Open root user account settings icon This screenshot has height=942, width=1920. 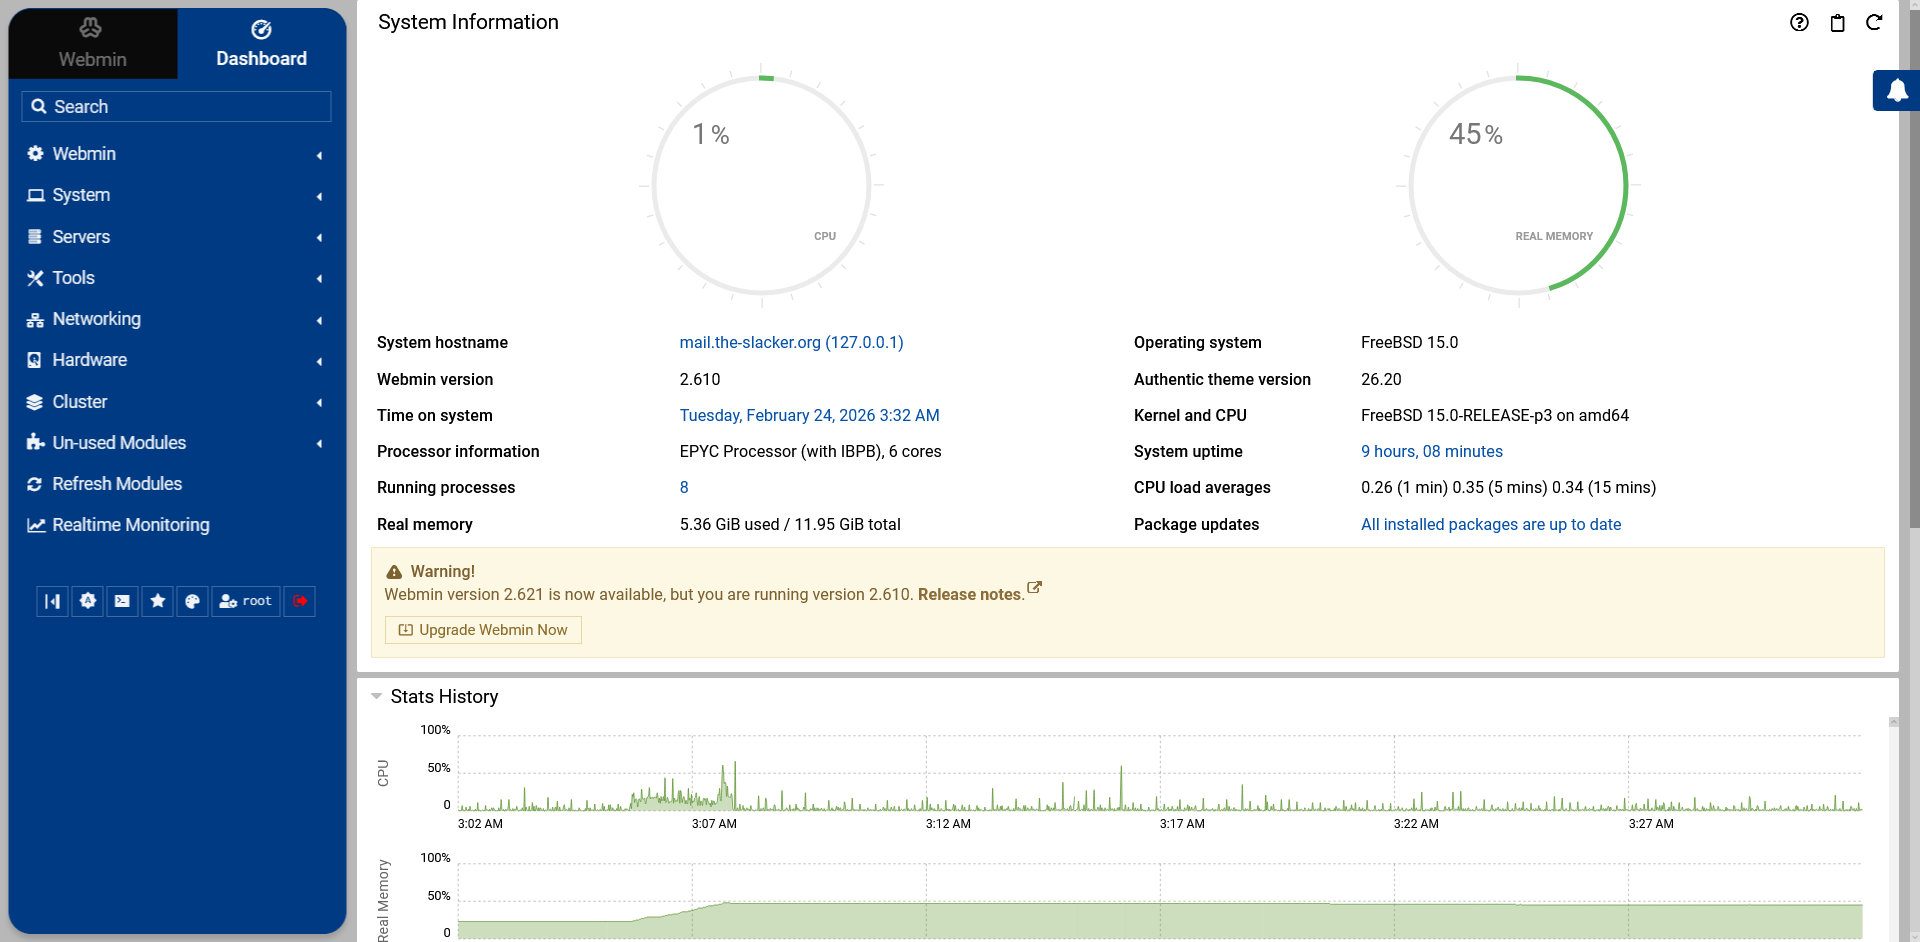(x=245, y=601)
